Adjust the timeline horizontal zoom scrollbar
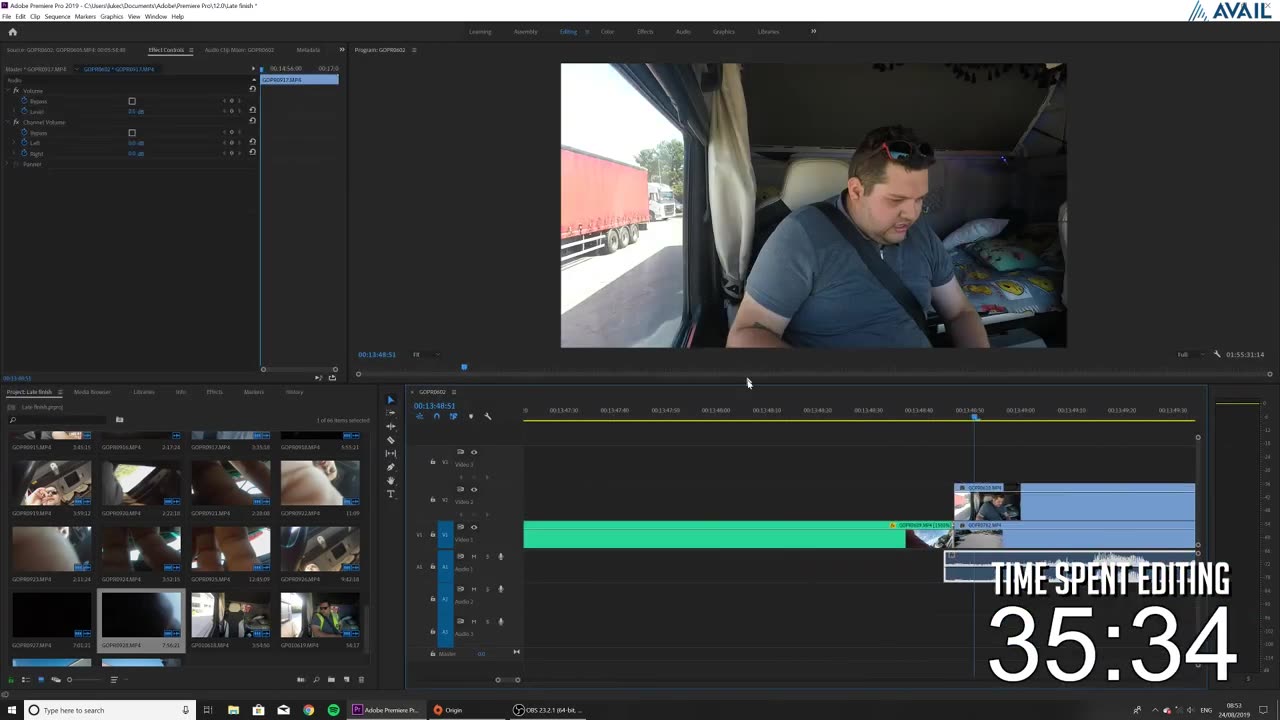This screenshot has height=720, width=1280. pyautogui.click(x=507, y=680)
